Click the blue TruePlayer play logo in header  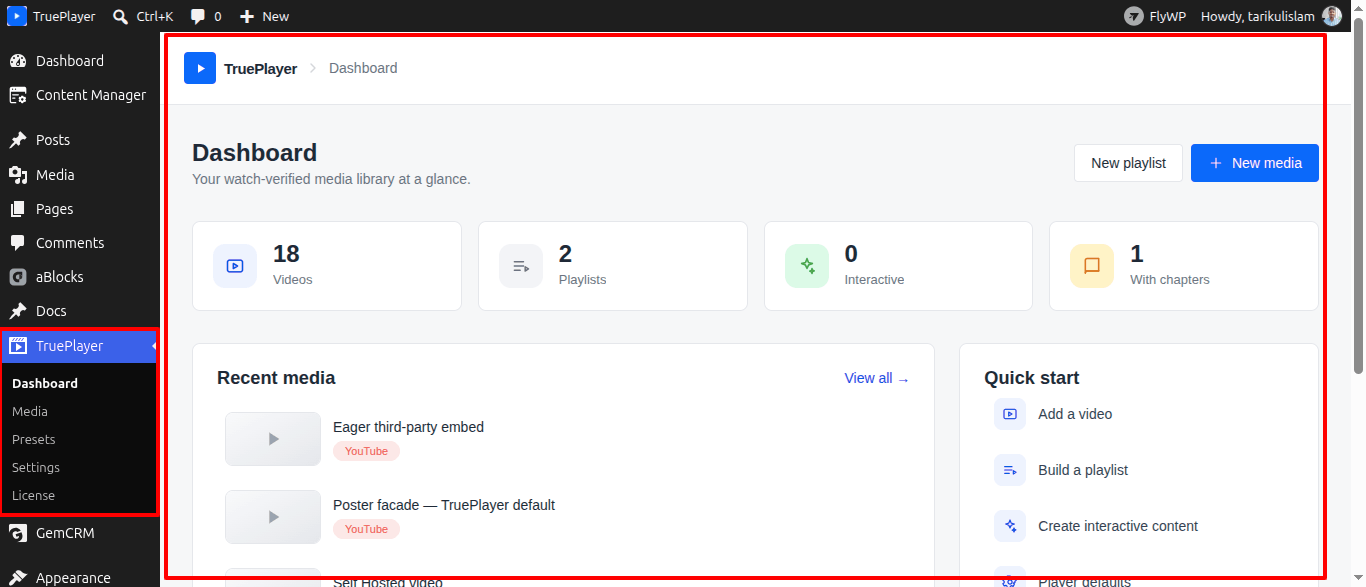pos(200,68)
